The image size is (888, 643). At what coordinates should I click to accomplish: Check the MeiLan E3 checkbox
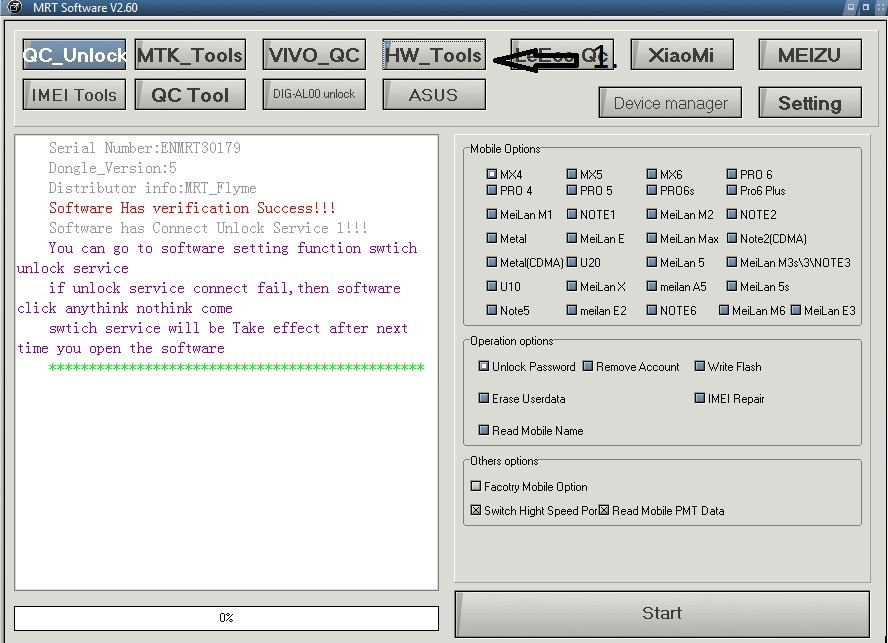[795, 310]
